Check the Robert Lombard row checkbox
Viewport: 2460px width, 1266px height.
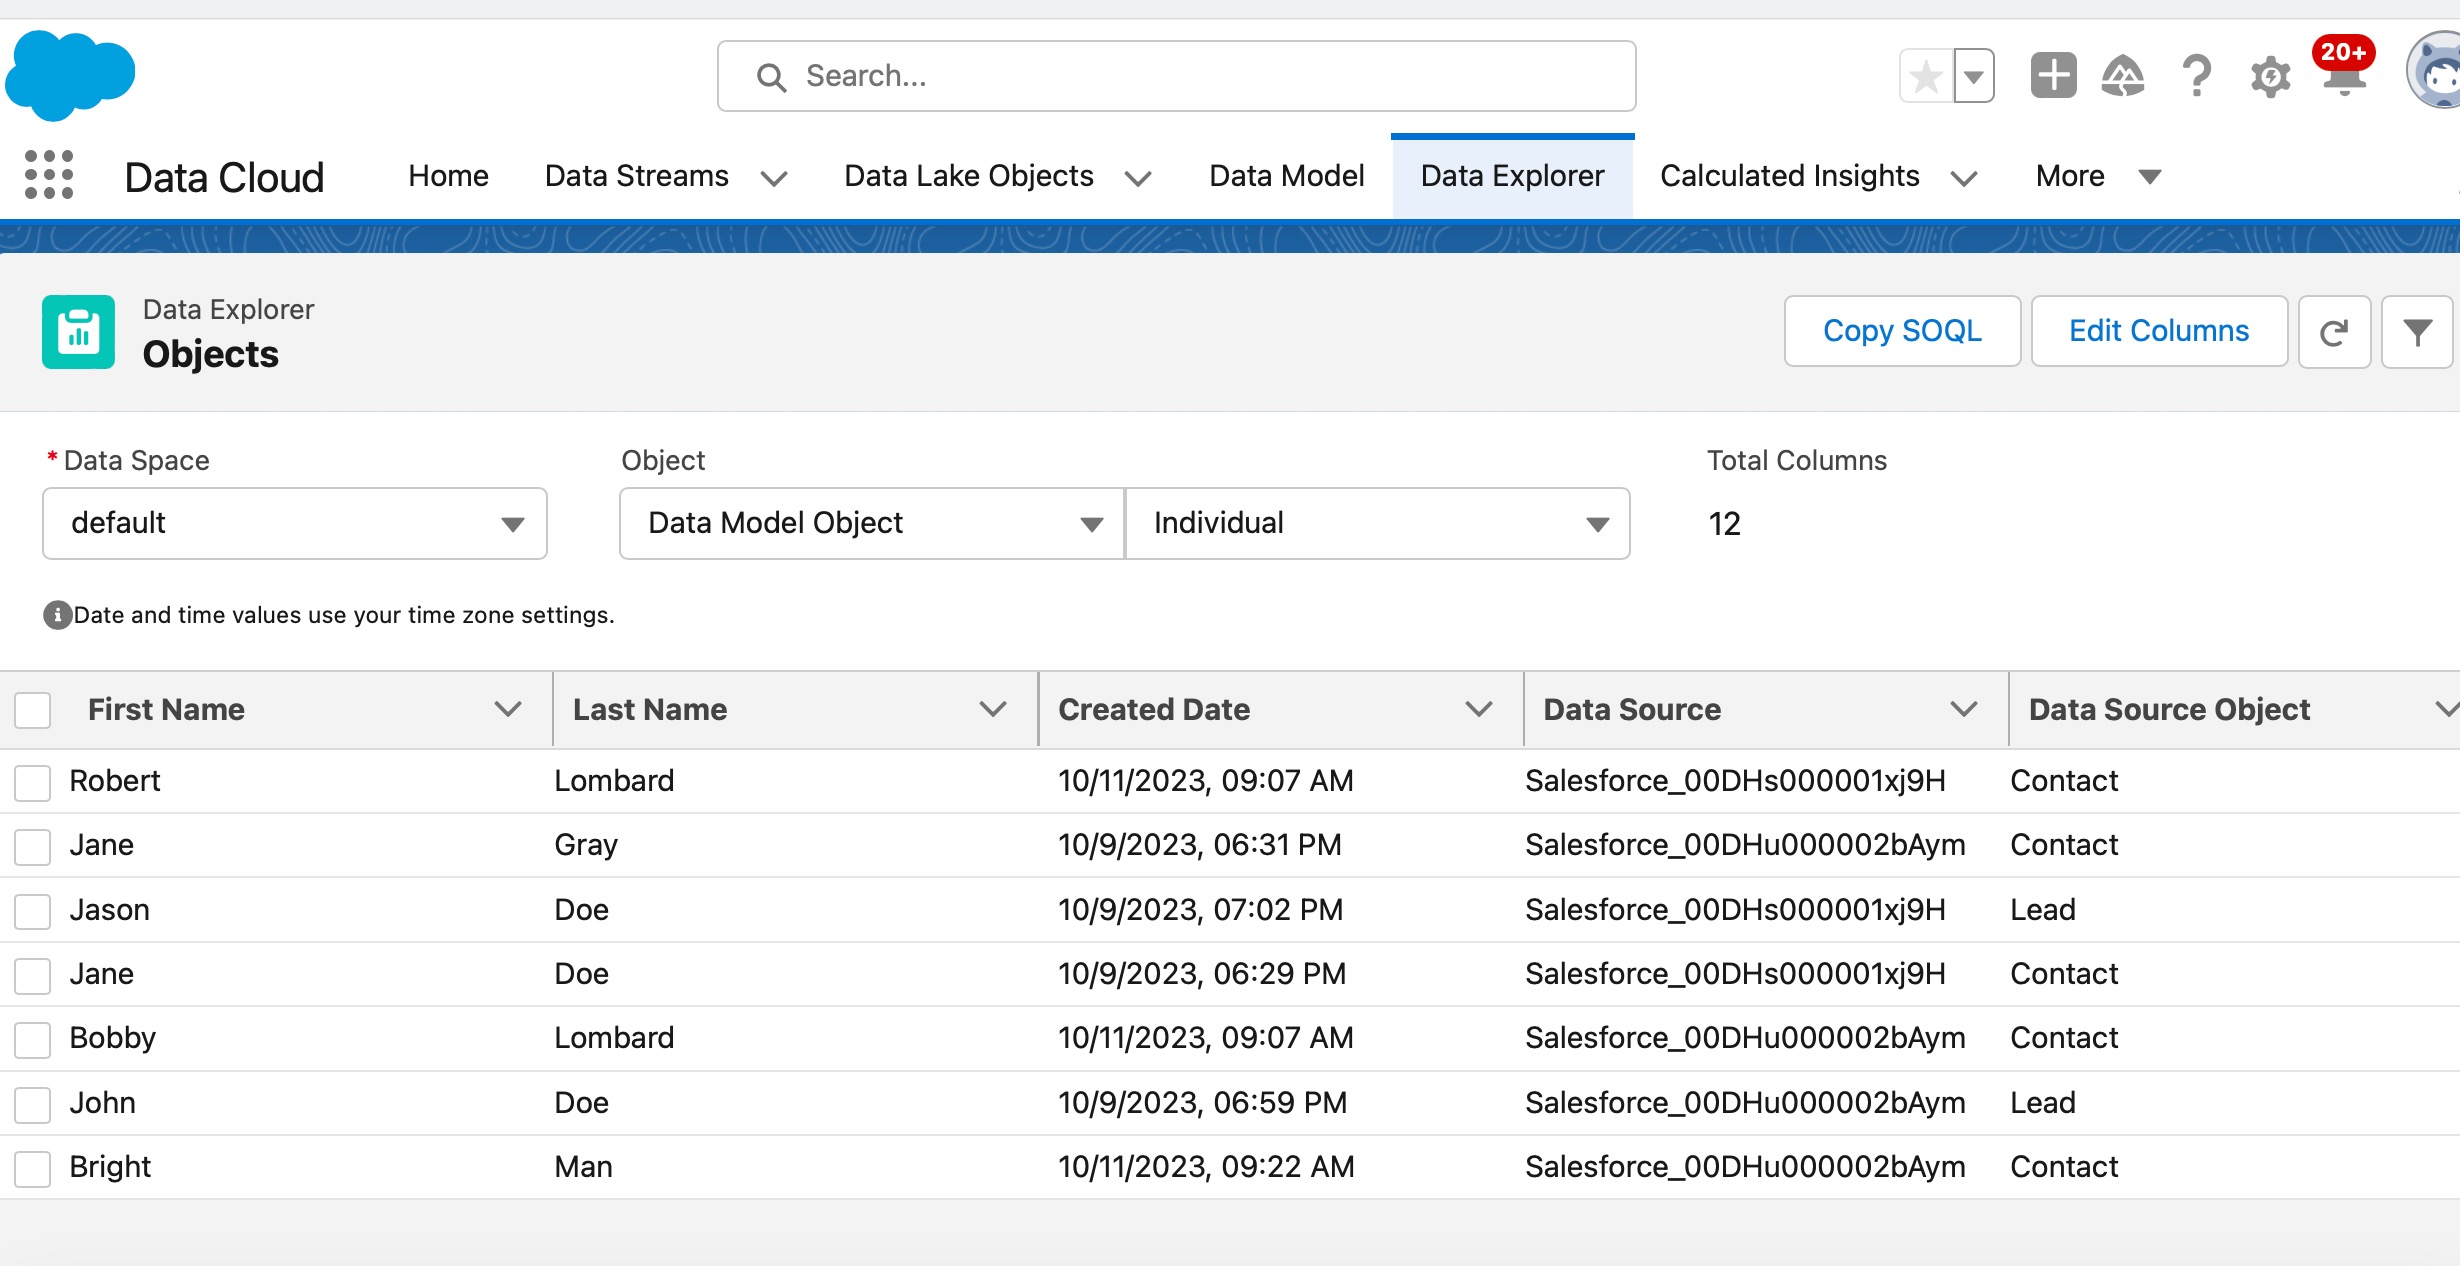coord(33,782)
